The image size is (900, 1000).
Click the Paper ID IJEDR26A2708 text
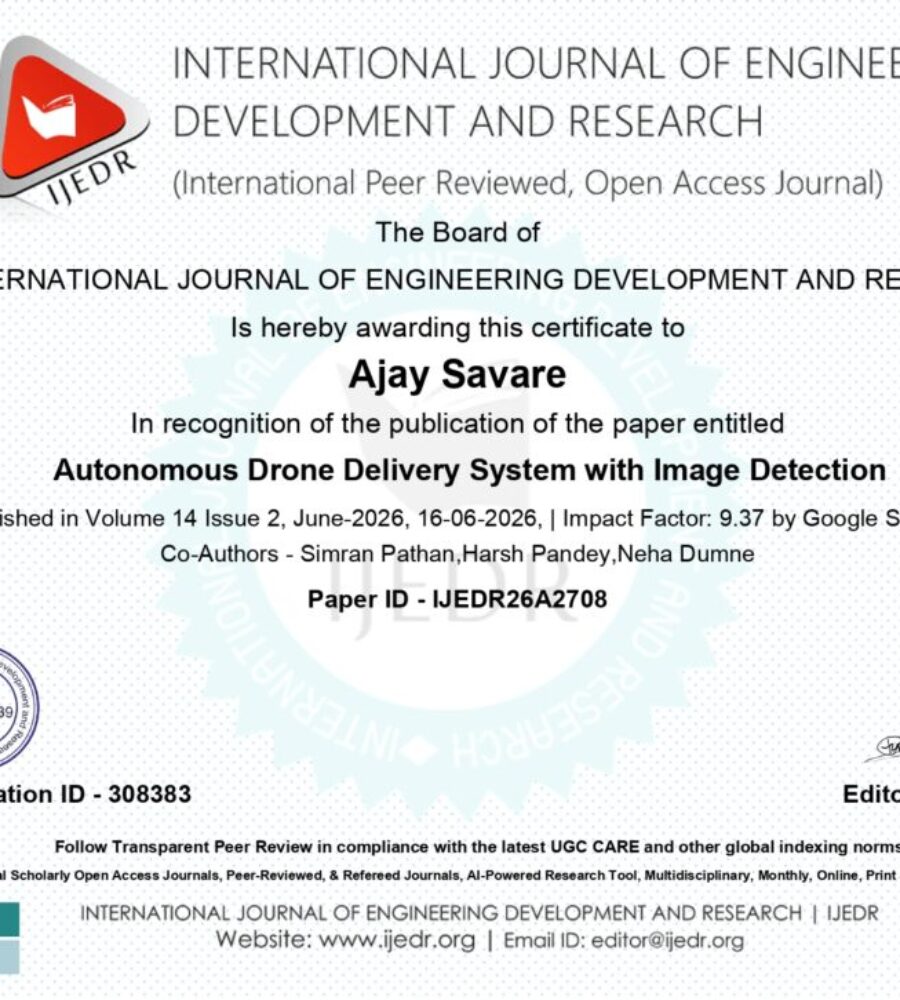pyautogui.click(x=457, y=599)
